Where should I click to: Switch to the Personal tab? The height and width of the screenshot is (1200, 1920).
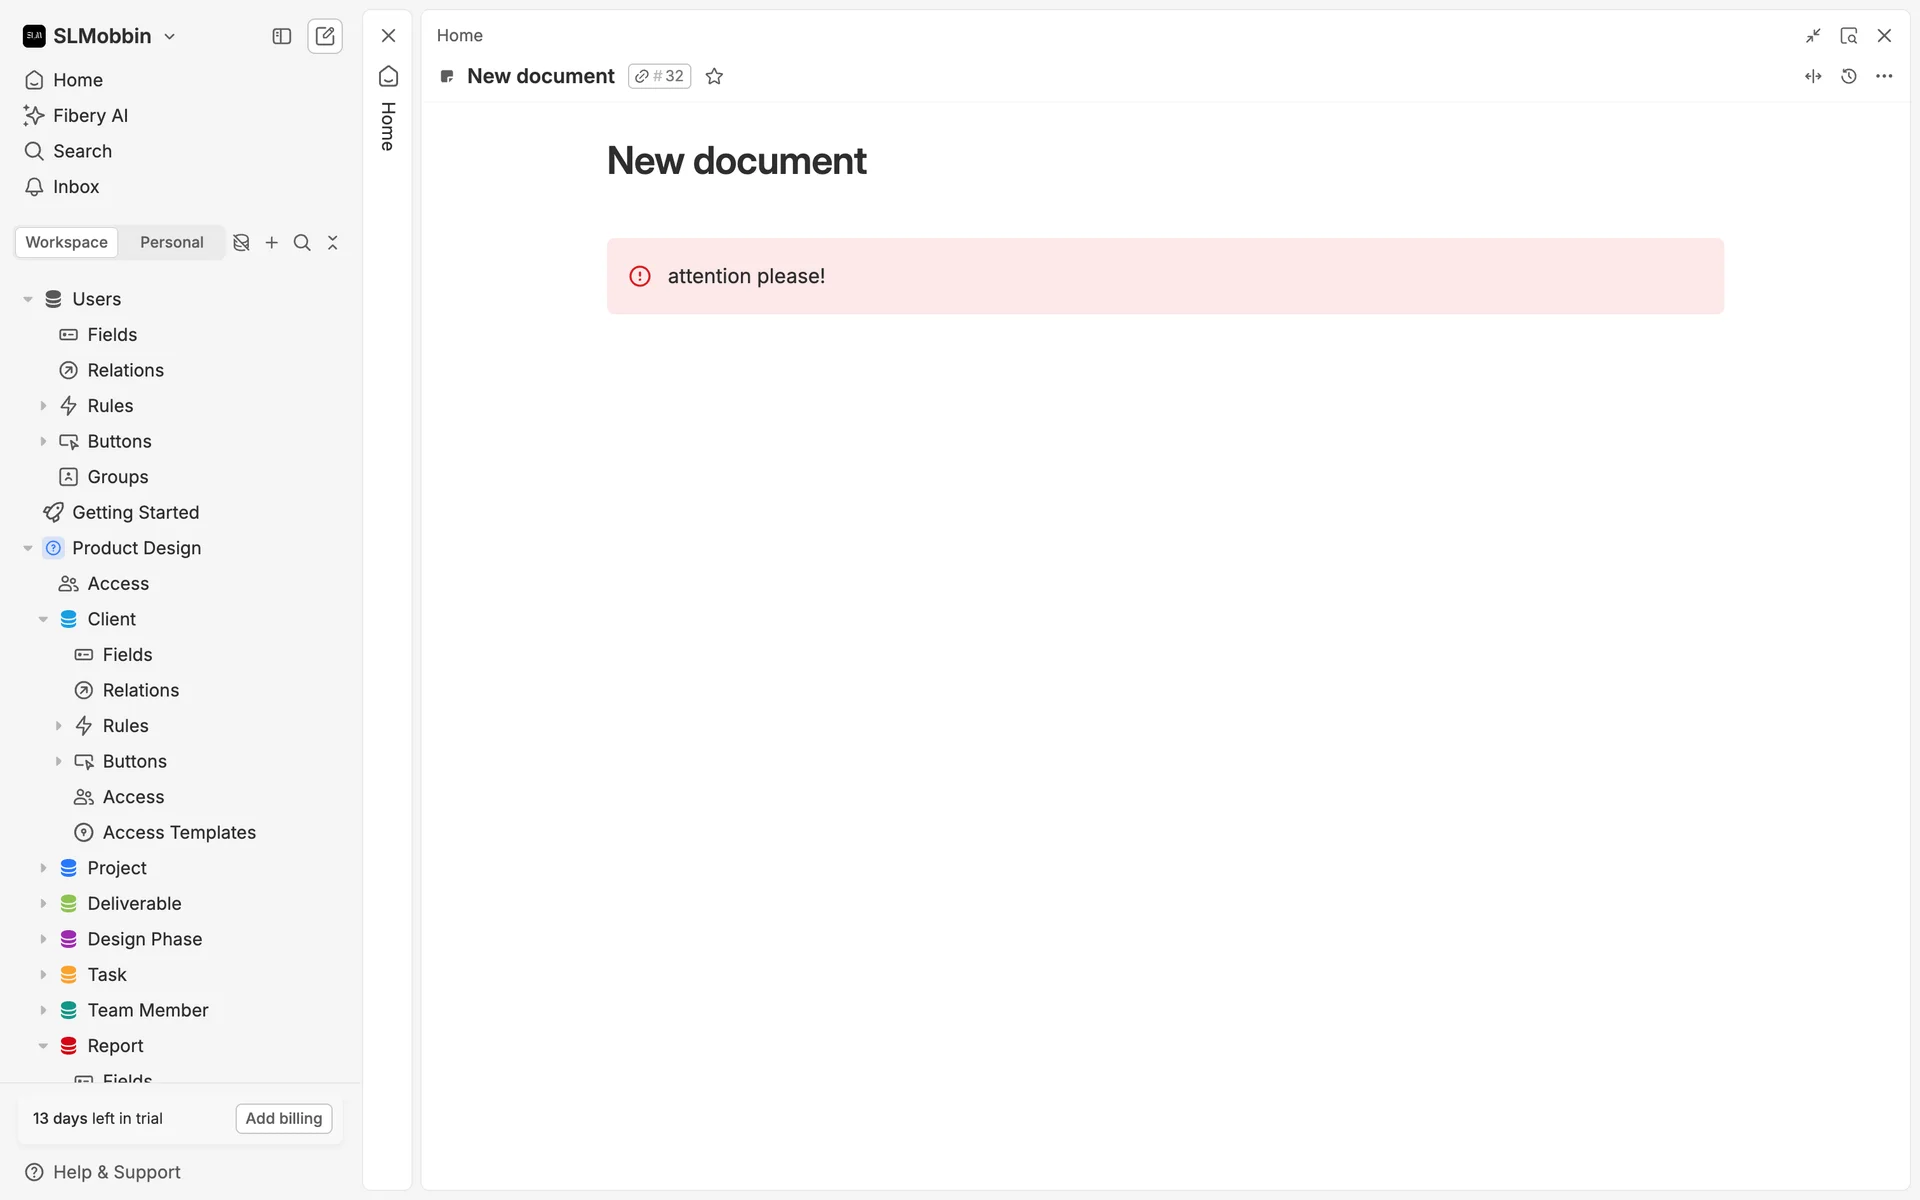pyautogui.click(x=171, y=242)
